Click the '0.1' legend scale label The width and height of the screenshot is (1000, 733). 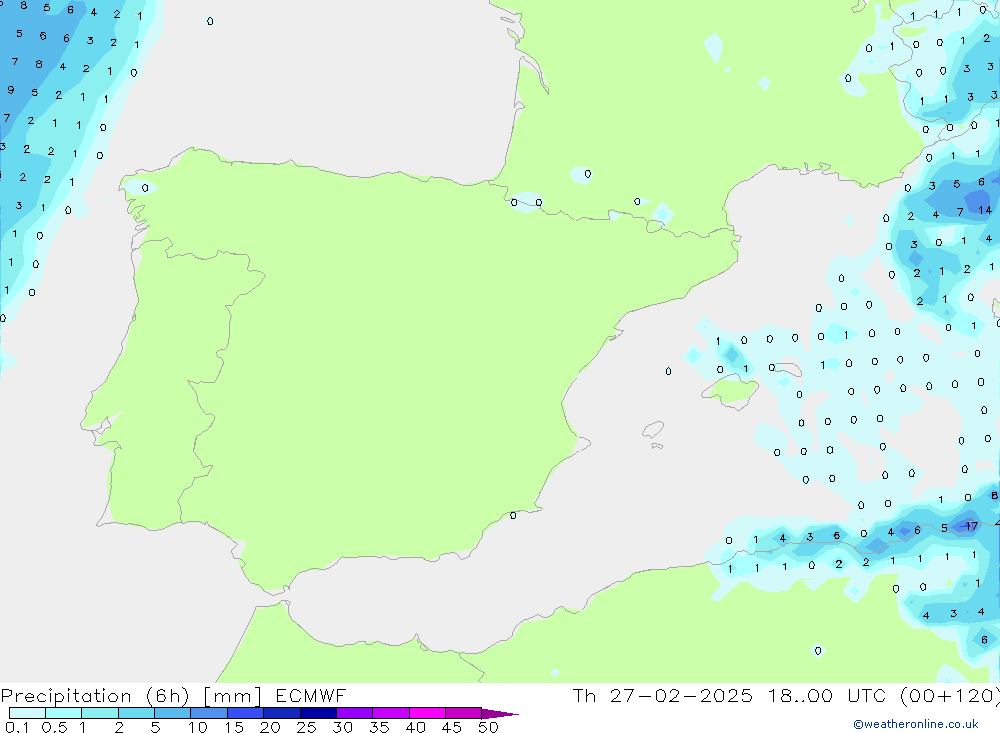click(17, 727)
